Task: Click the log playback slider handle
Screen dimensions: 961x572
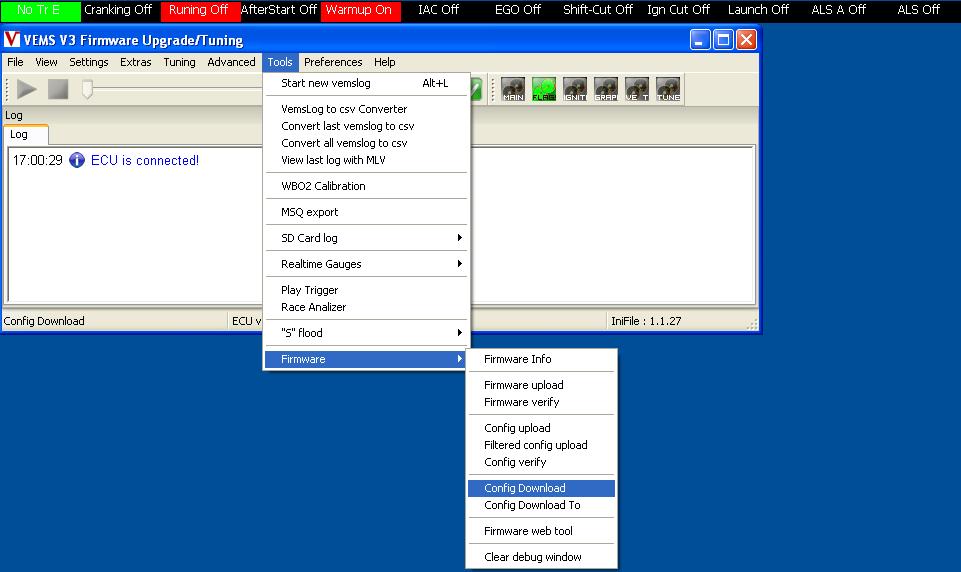Action: 88,90
